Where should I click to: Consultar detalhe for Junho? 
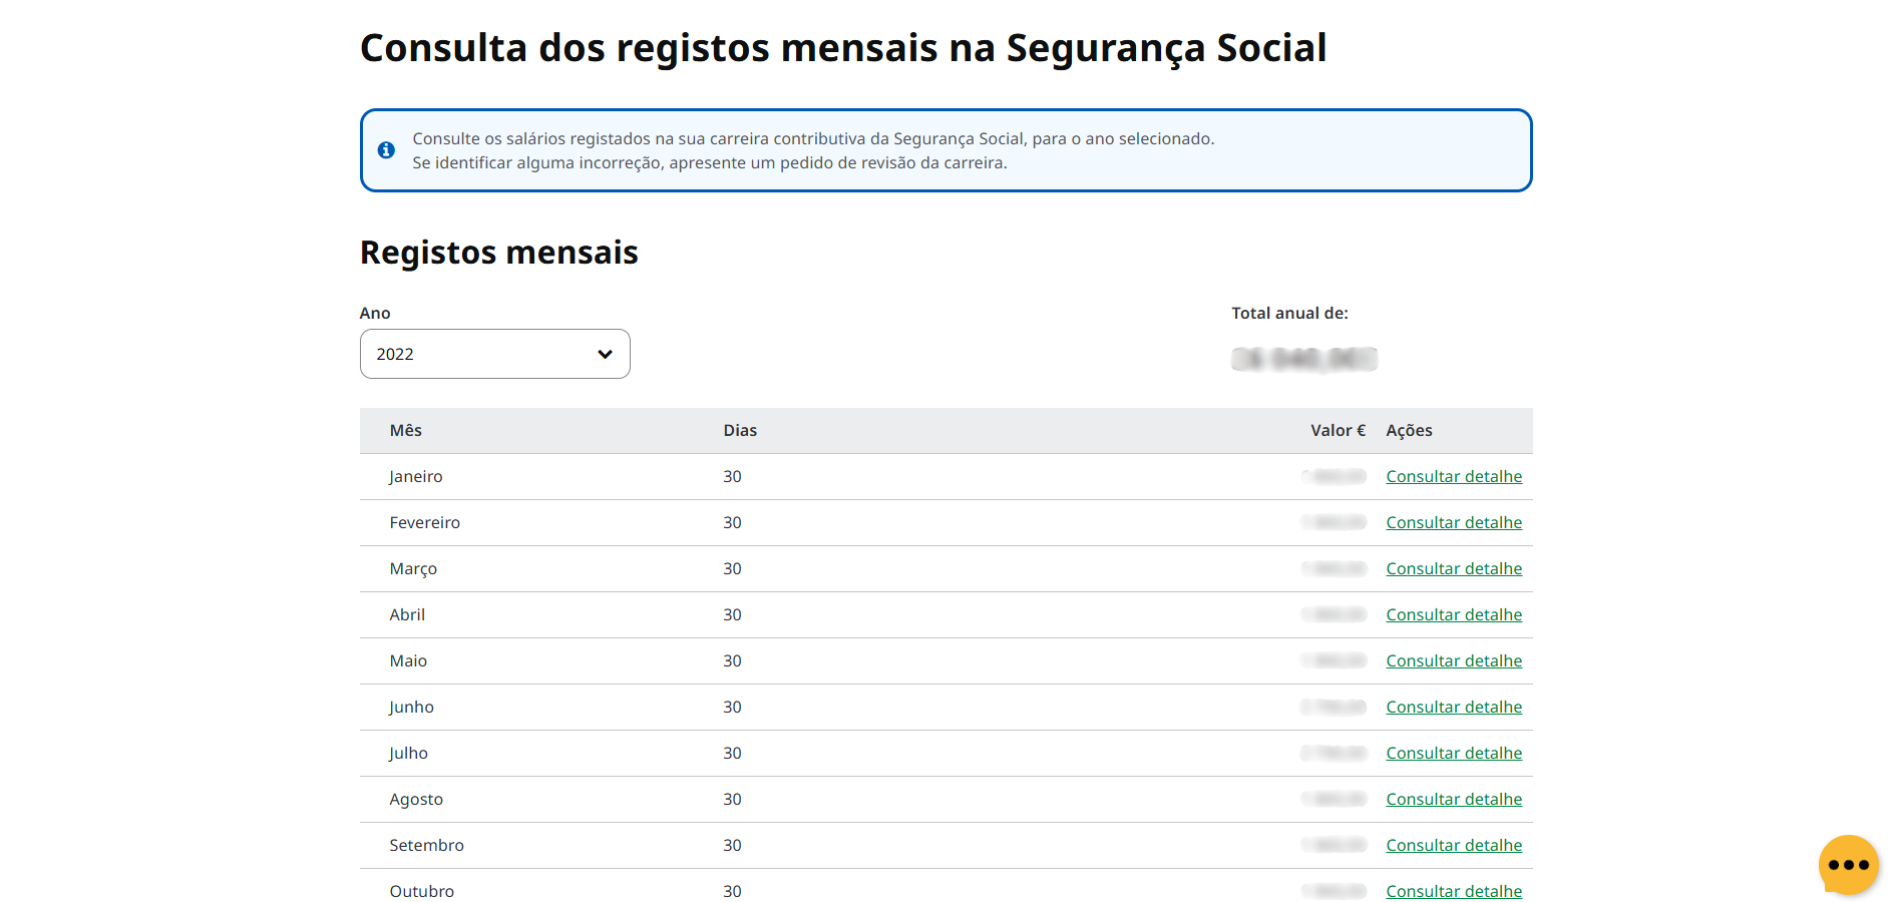click(x=1453, y=706)
